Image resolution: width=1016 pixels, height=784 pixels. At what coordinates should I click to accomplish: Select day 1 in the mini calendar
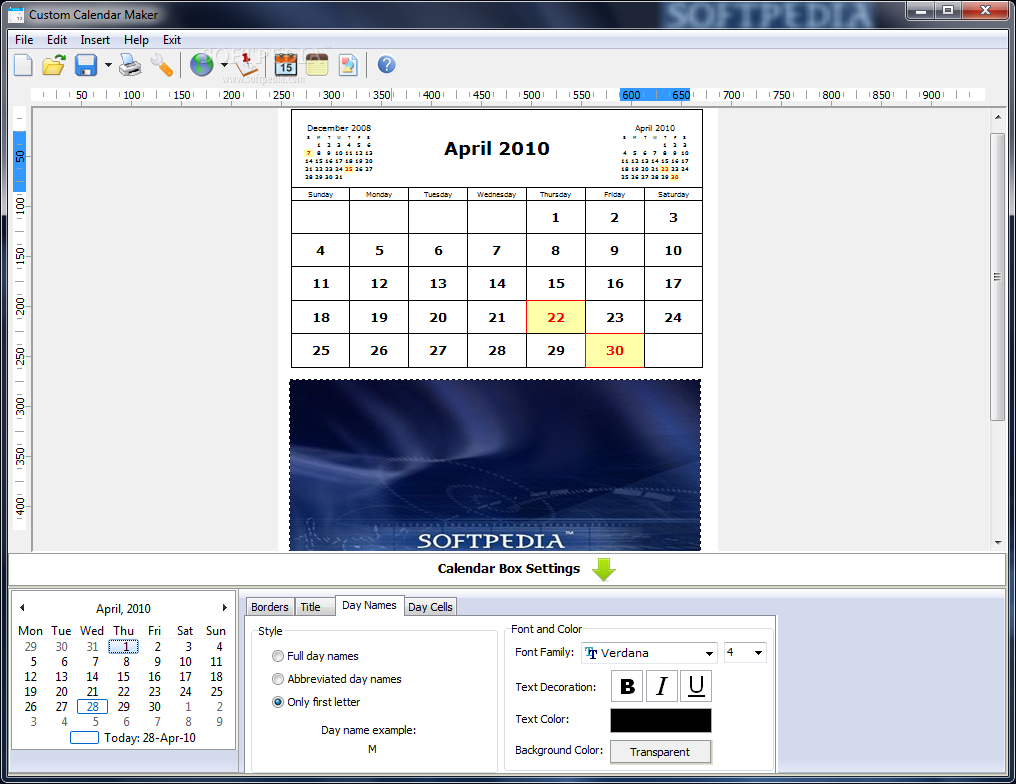point(123,646)
